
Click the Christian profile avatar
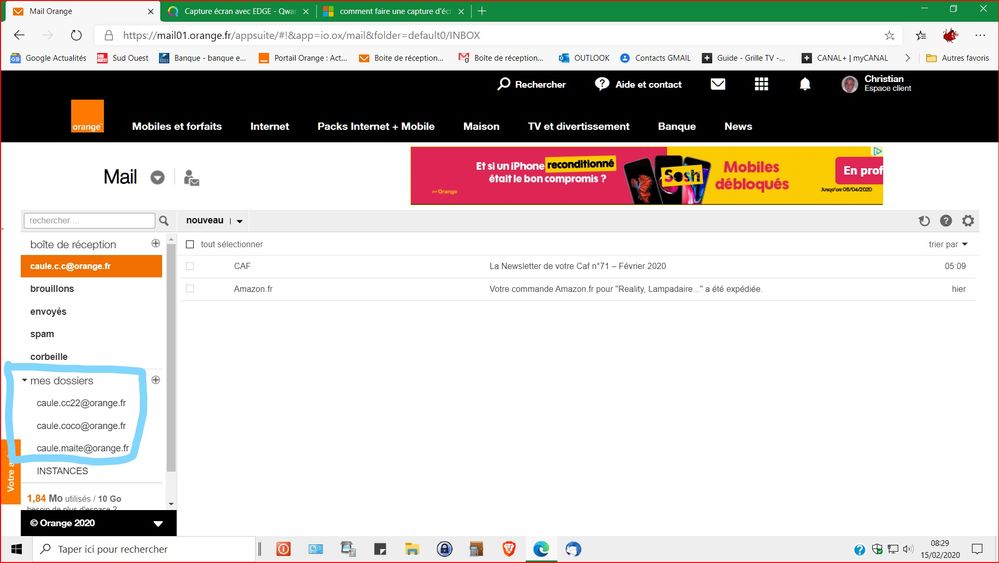click(850, 84)
